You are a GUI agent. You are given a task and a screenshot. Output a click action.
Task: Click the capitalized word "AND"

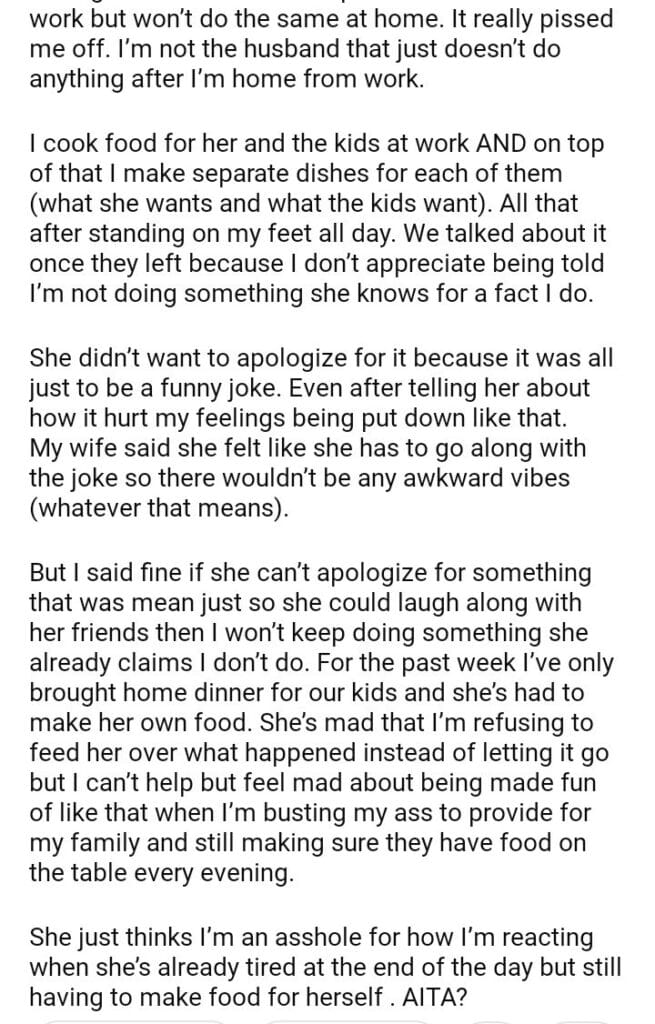pyautogui.click(x=512, y=145)
